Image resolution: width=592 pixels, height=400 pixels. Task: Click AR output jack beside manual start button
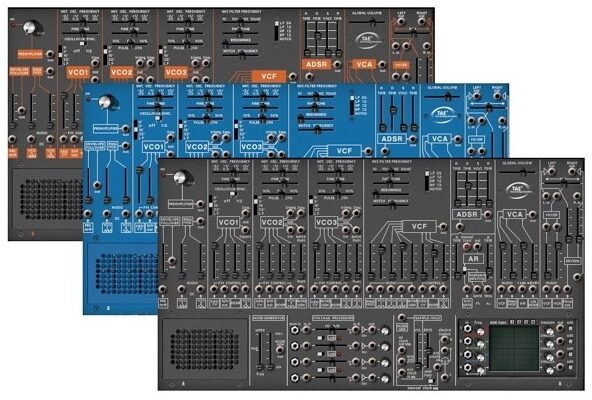478,246
